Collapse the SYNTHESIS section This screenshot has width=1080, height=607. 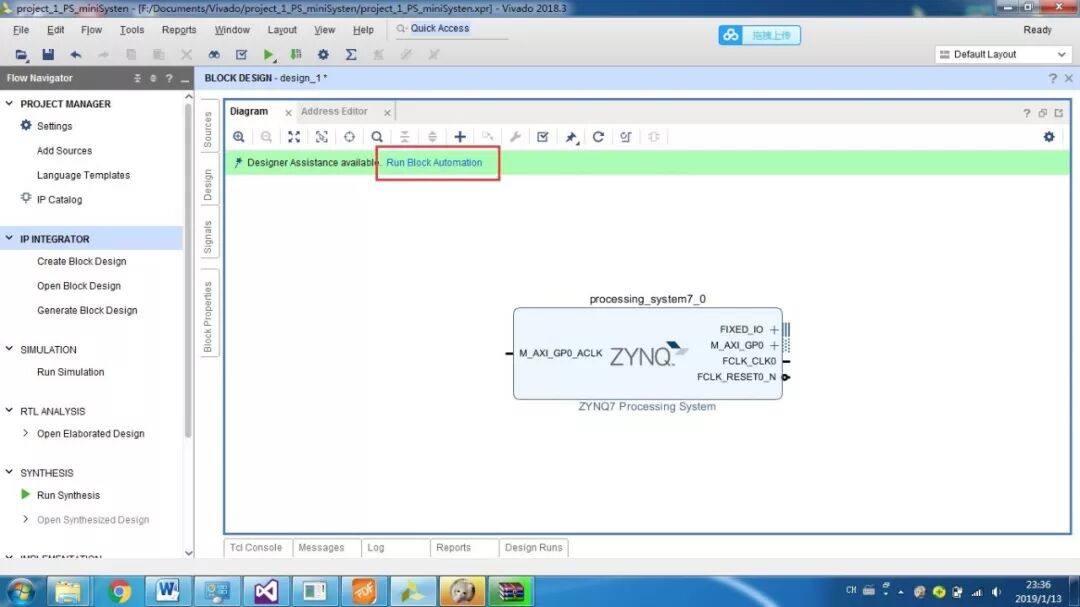pos(9,473)
